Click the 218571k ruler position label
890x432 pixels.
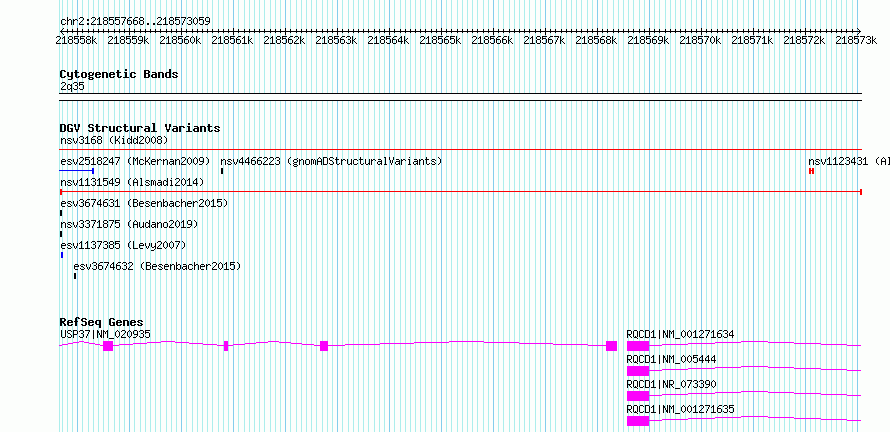(x=752, y=40)
